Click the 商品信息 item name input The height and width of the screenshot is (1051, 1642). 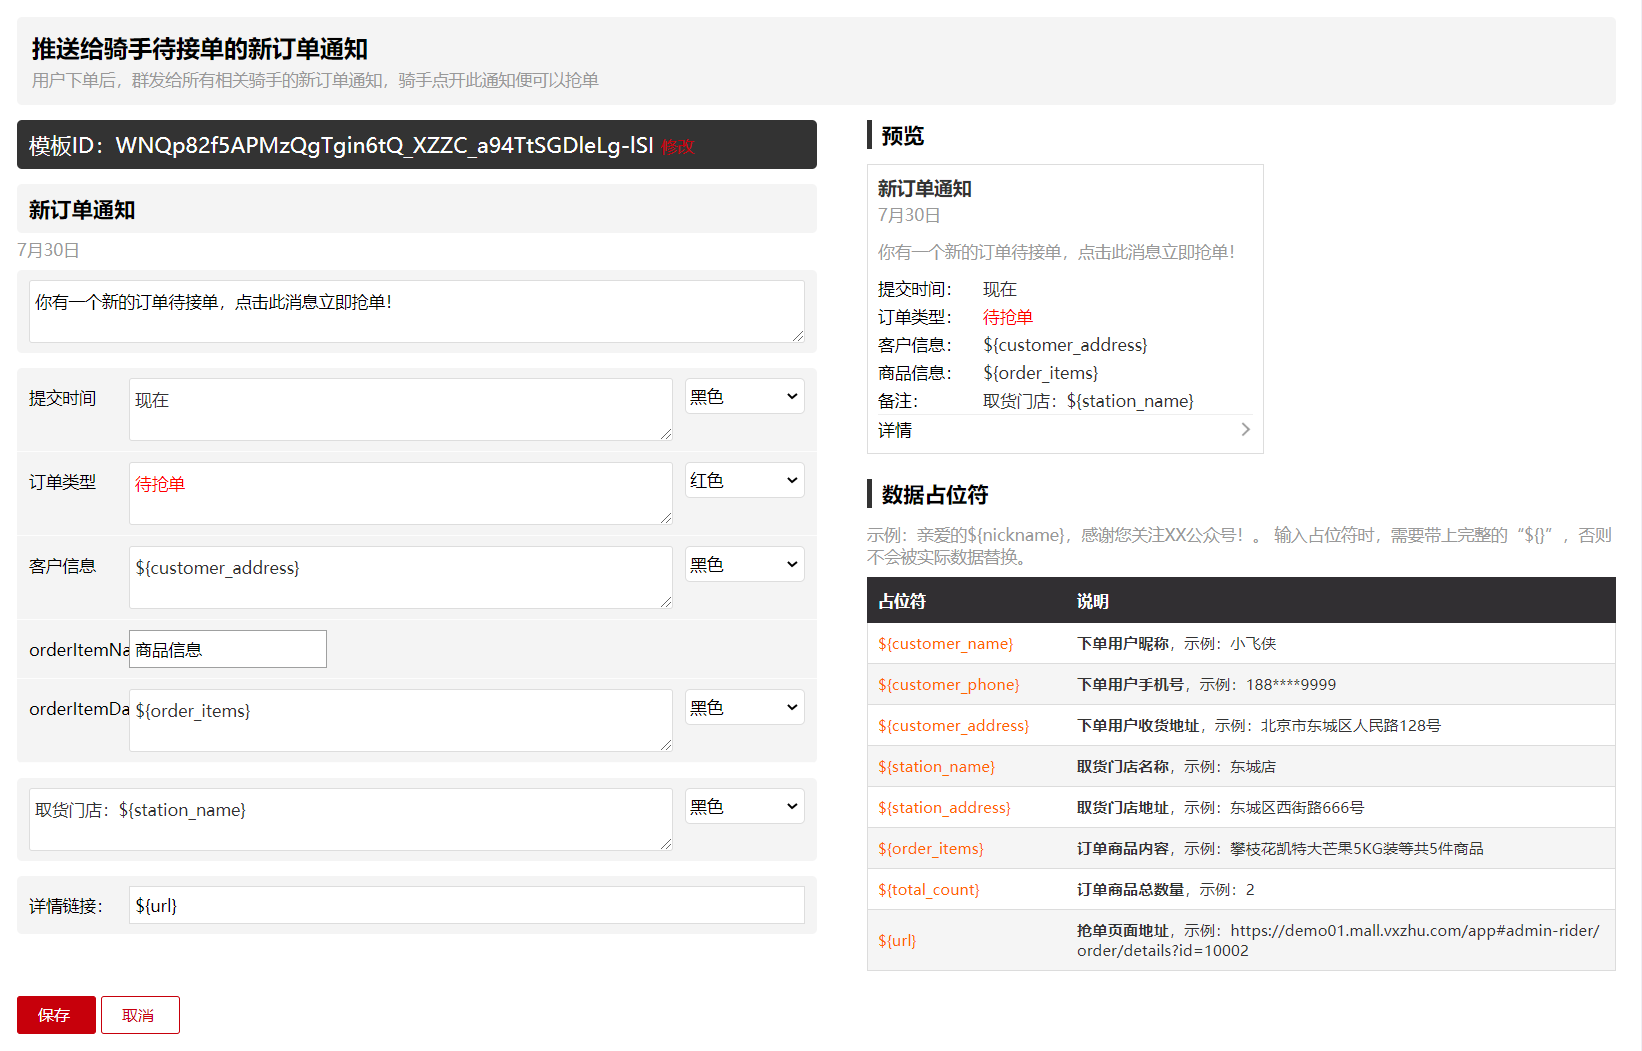click(x=228, y=650)
